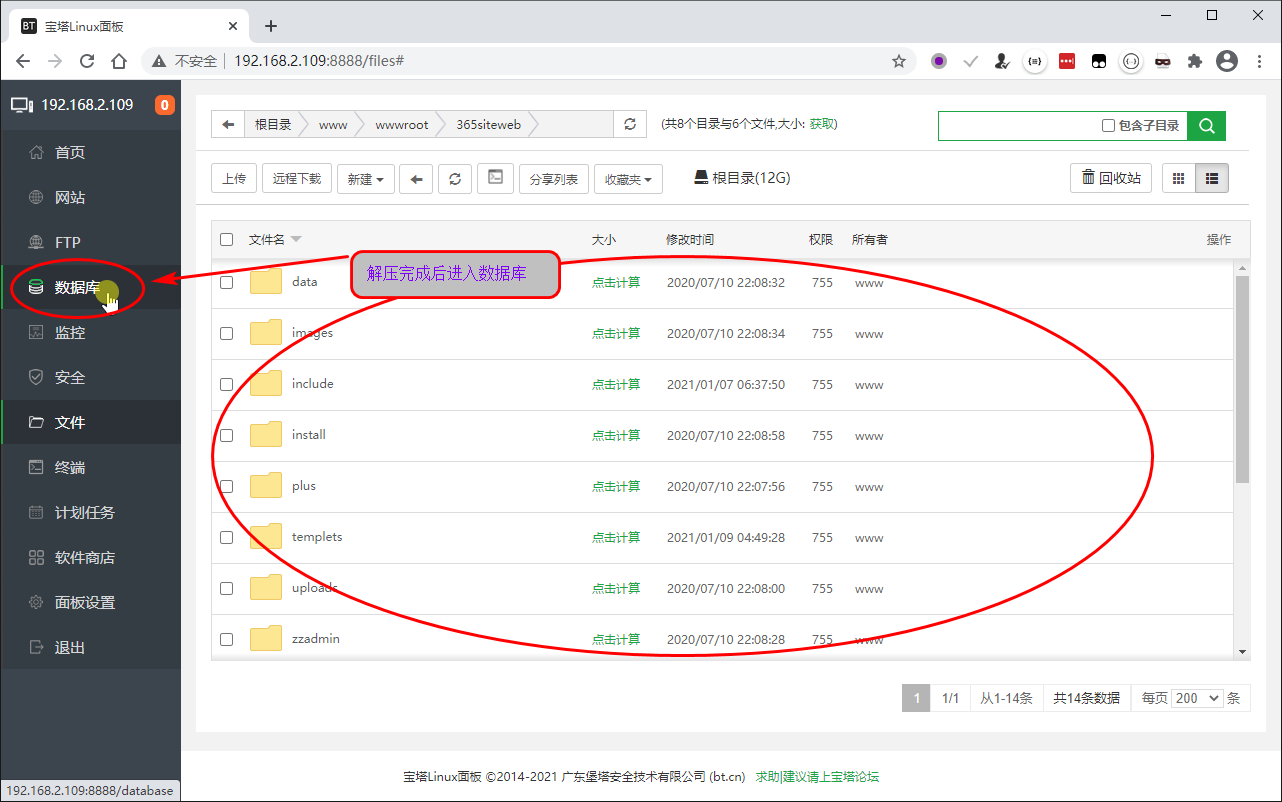The height and width of the screenshot is (802, 1282).
Task: Click 点击计算 for the plus folder
Action: [x=616, y=487]
